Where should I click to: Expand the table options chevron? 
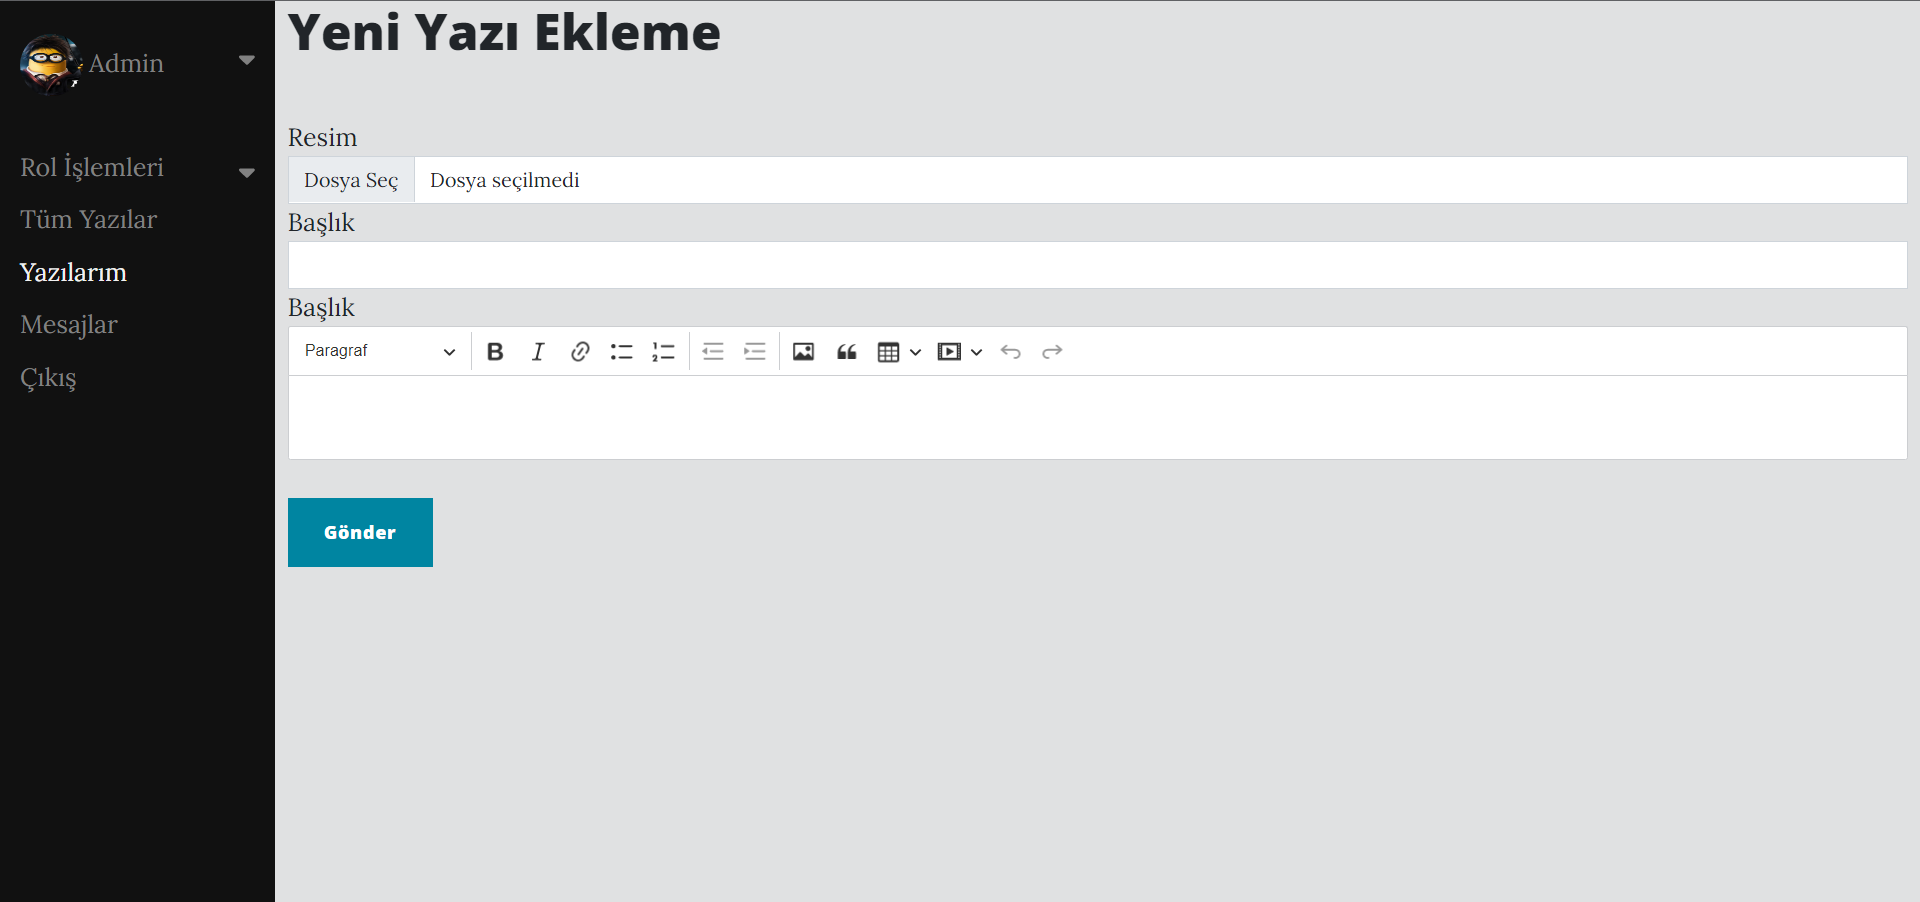point(915,352)
